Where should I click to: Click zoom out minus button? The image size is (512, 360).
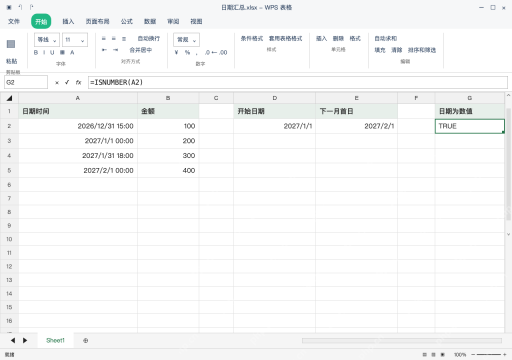pyautogui.click(x=473, y=354)
